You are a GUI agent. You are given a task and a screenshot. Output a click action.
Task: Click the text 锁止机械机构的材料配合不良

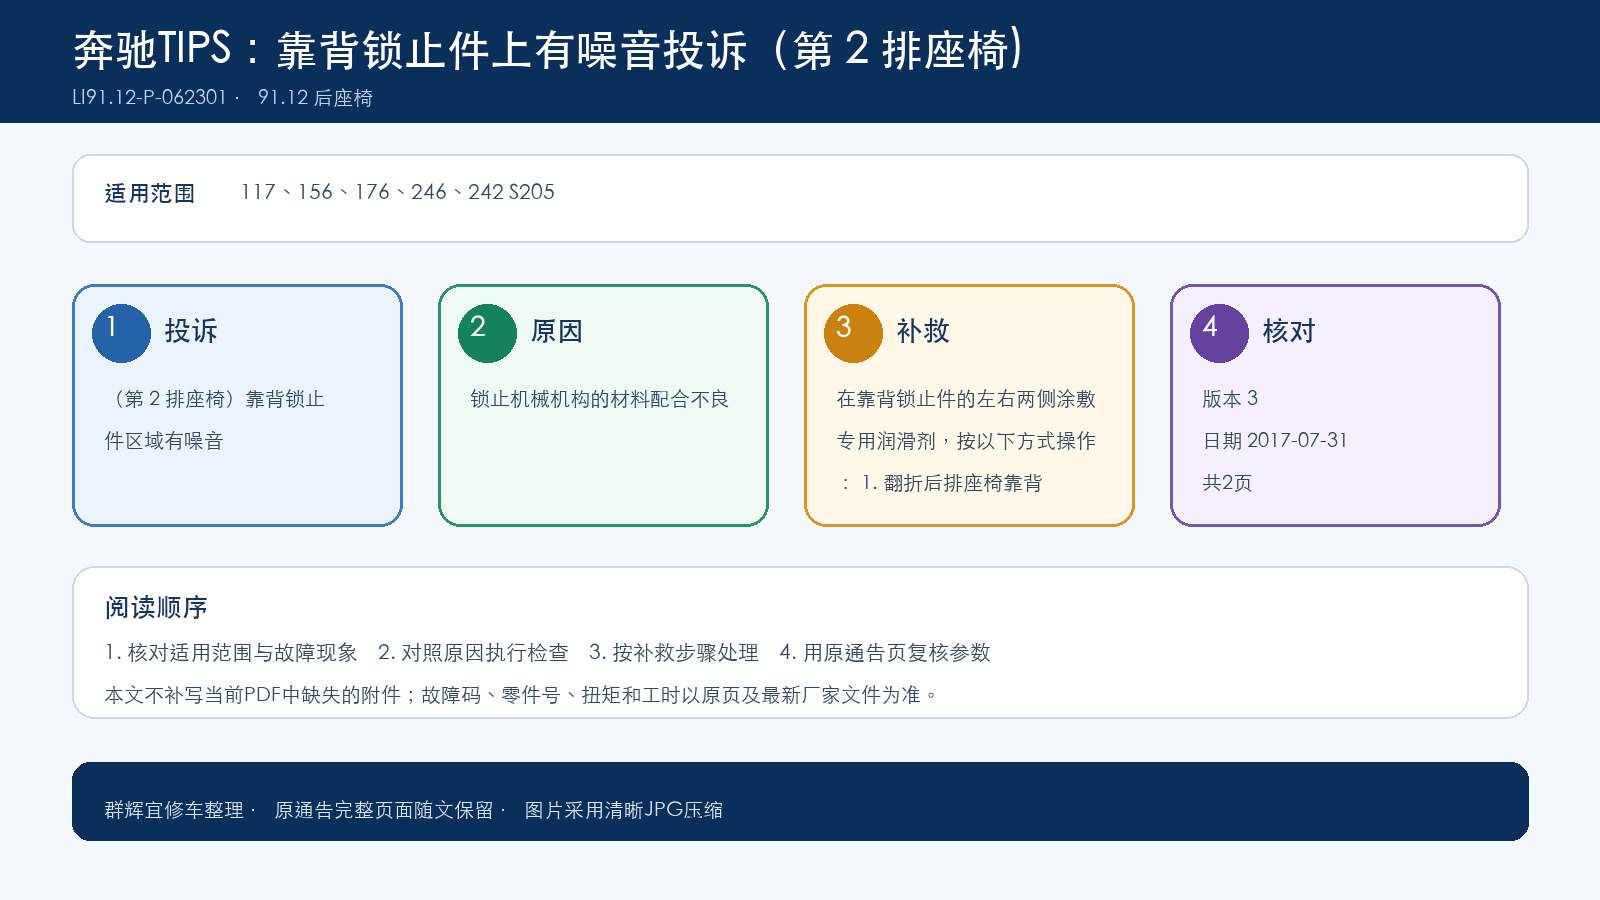click(600, 399)
